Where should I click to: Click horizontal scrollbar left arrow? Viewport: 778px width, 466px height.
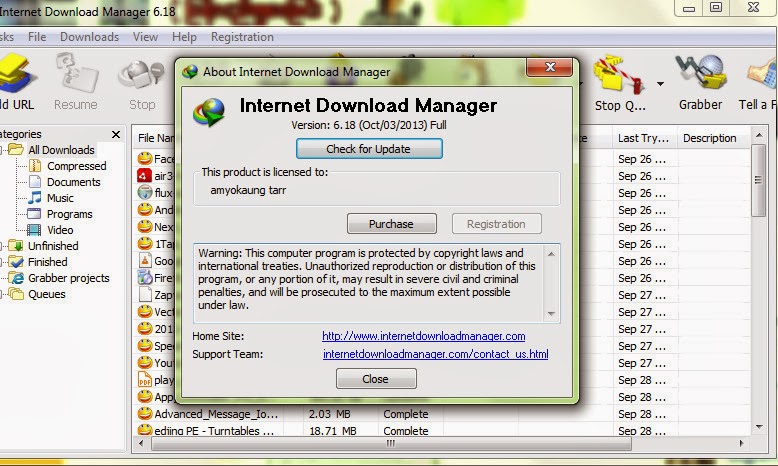[141, 443]
